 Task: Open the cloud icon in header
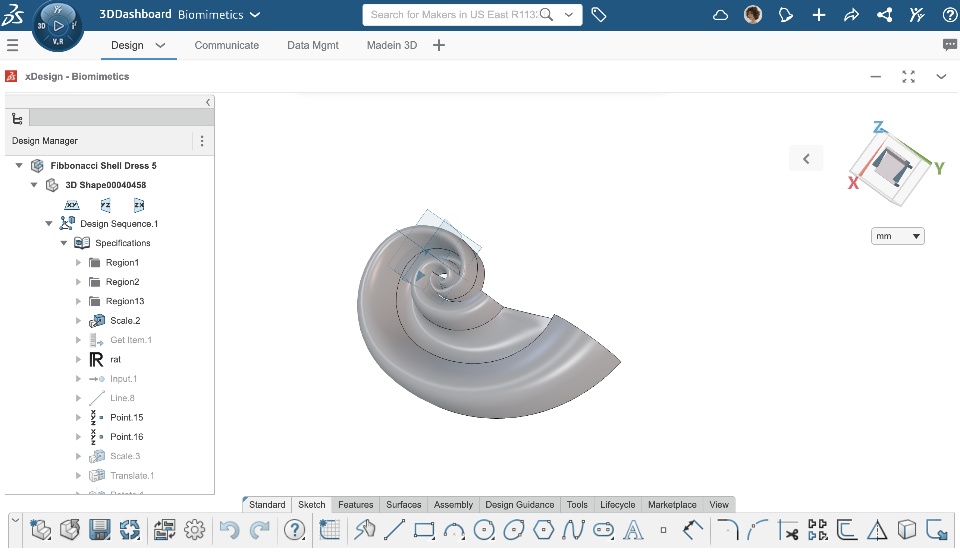coord(721,15)
